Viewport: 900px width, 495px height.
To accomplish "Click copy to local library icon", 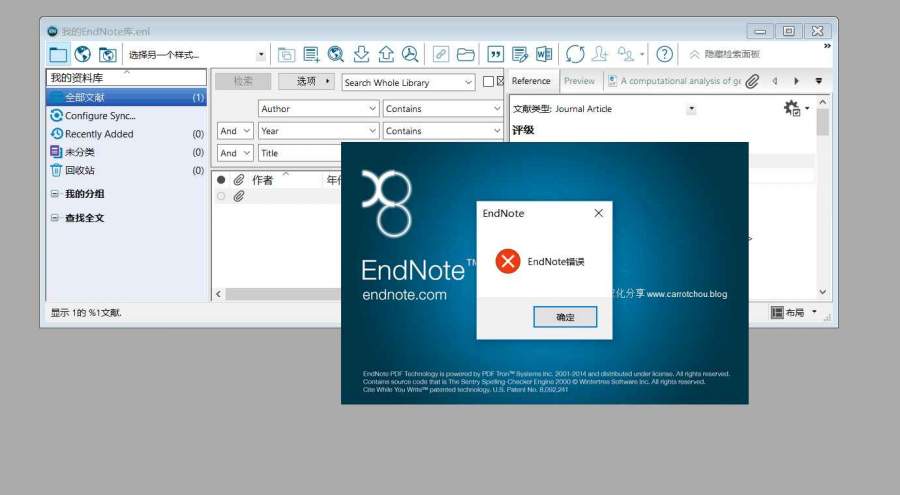I will [x=286, y=55].
